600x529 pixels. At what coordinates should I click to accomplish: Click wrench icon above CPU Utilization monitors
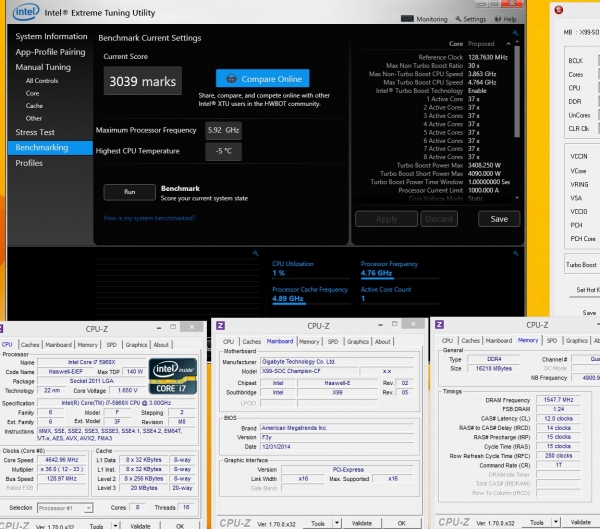point(515,253)
